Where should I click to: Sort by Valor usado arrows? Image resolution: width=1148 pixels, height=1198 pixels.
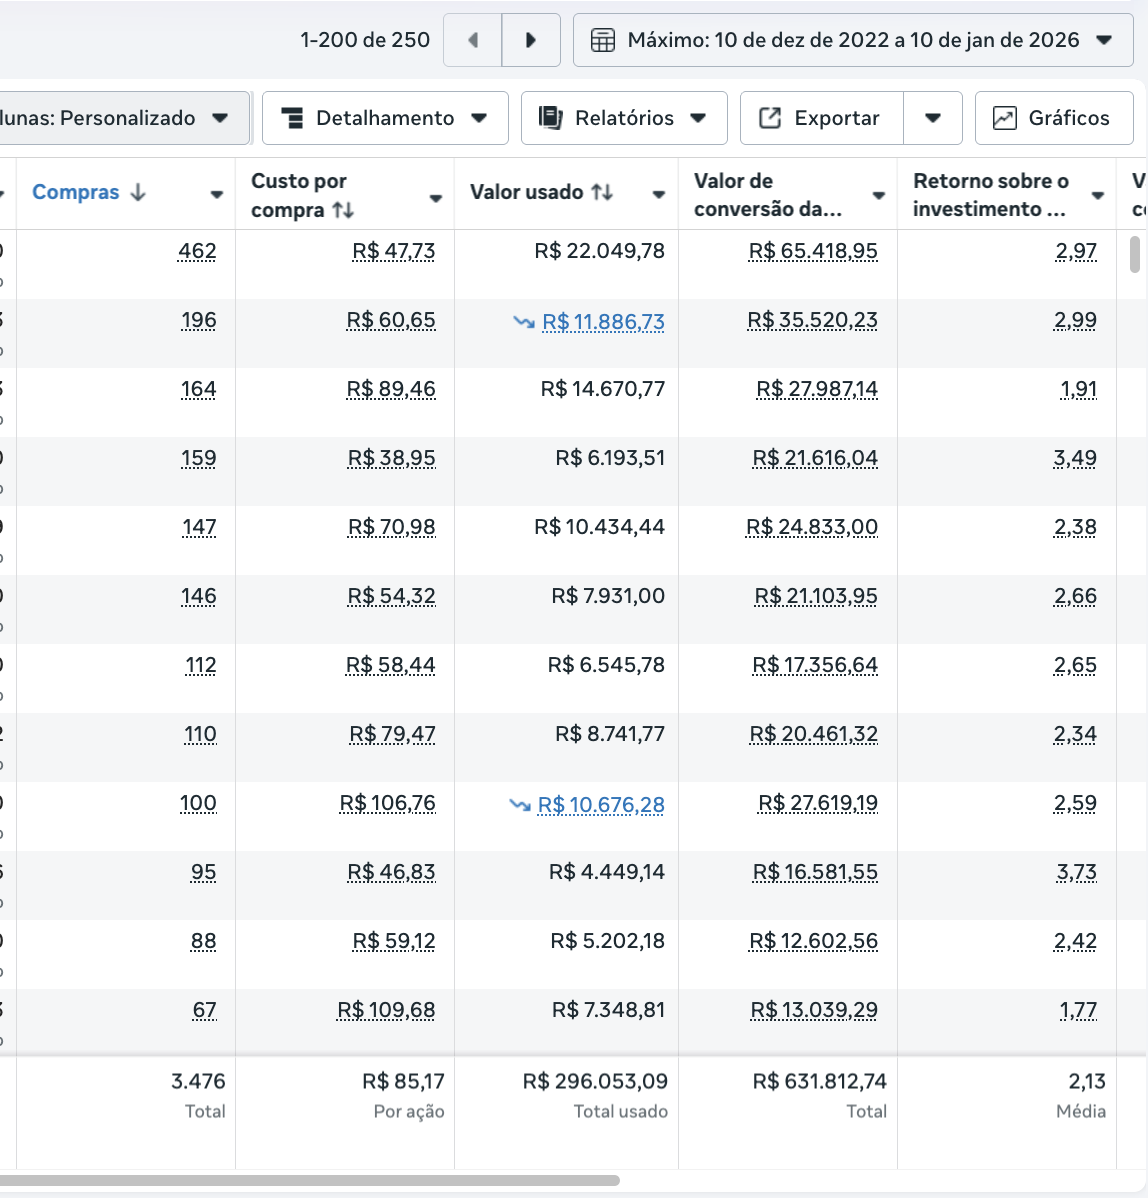click(x=602, y=192)
